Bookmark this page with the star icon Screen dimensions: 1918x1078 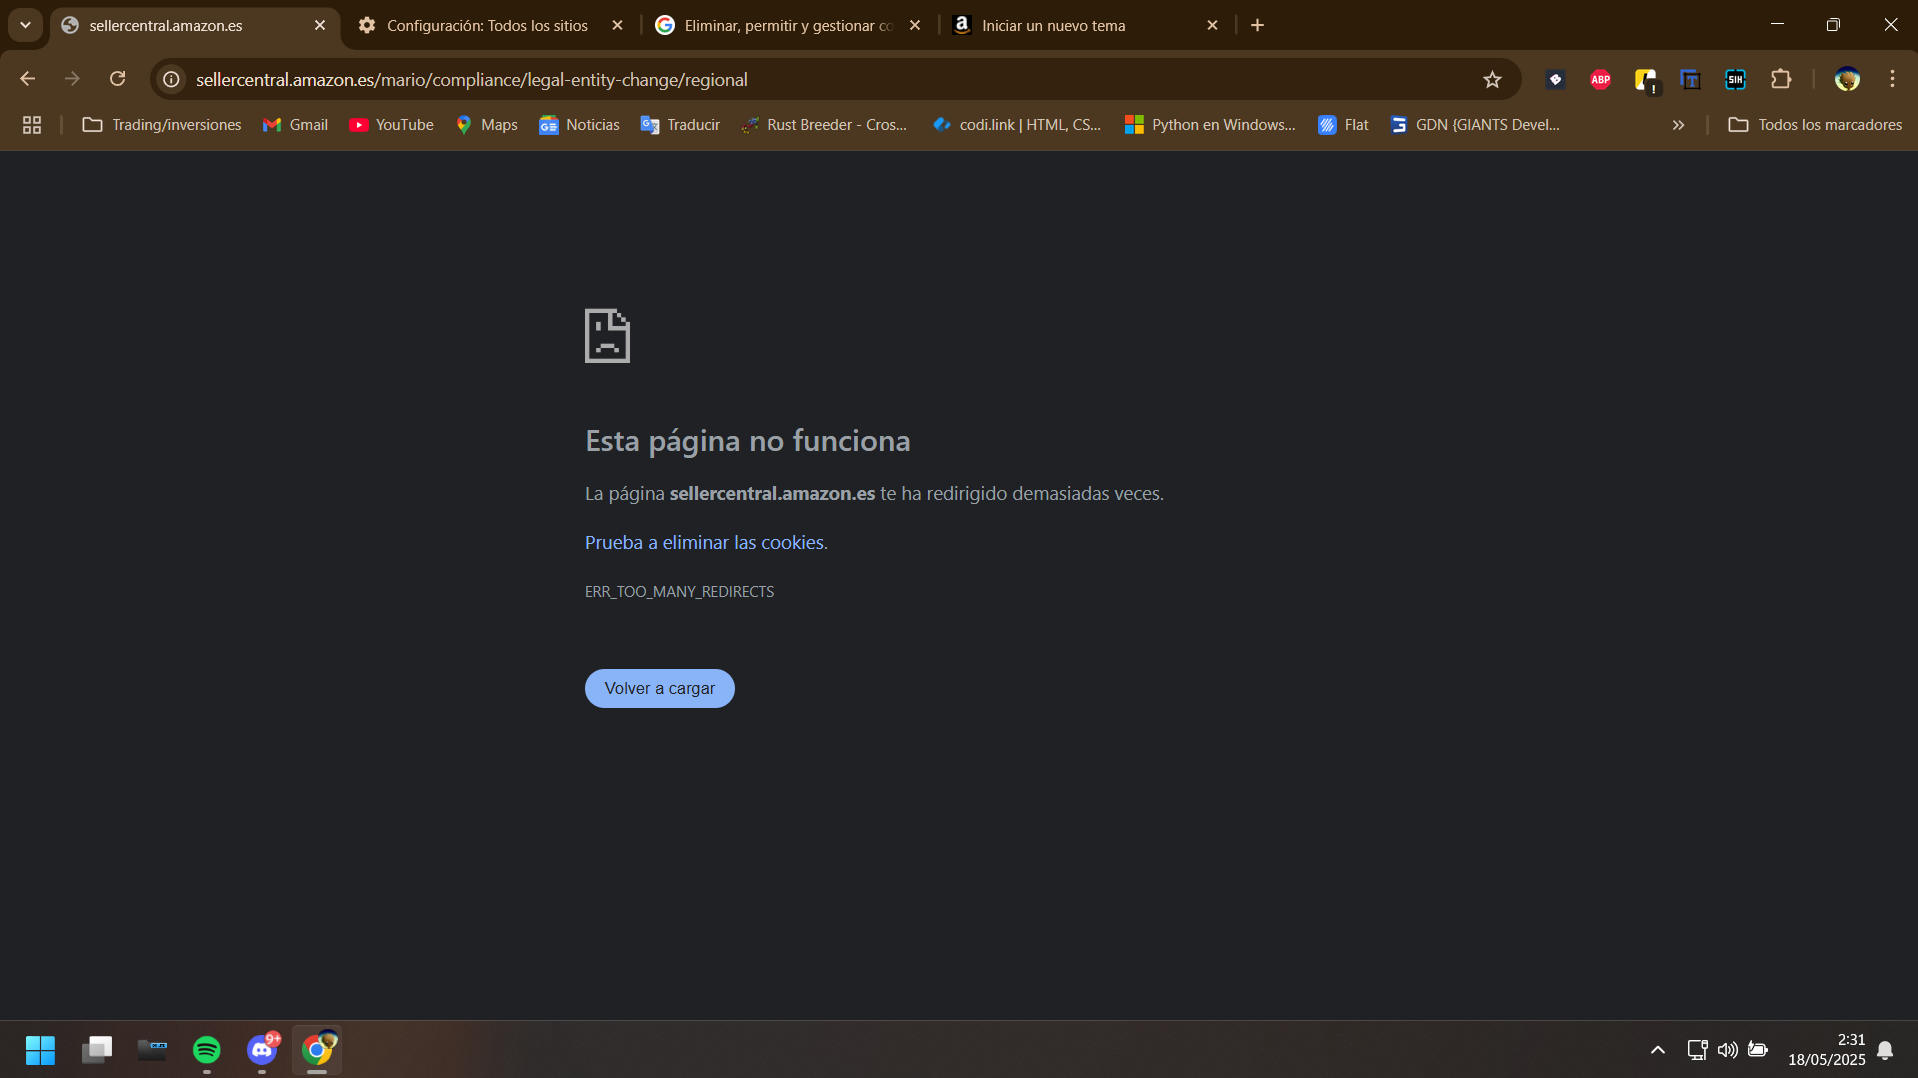(x=1492, y=80)
